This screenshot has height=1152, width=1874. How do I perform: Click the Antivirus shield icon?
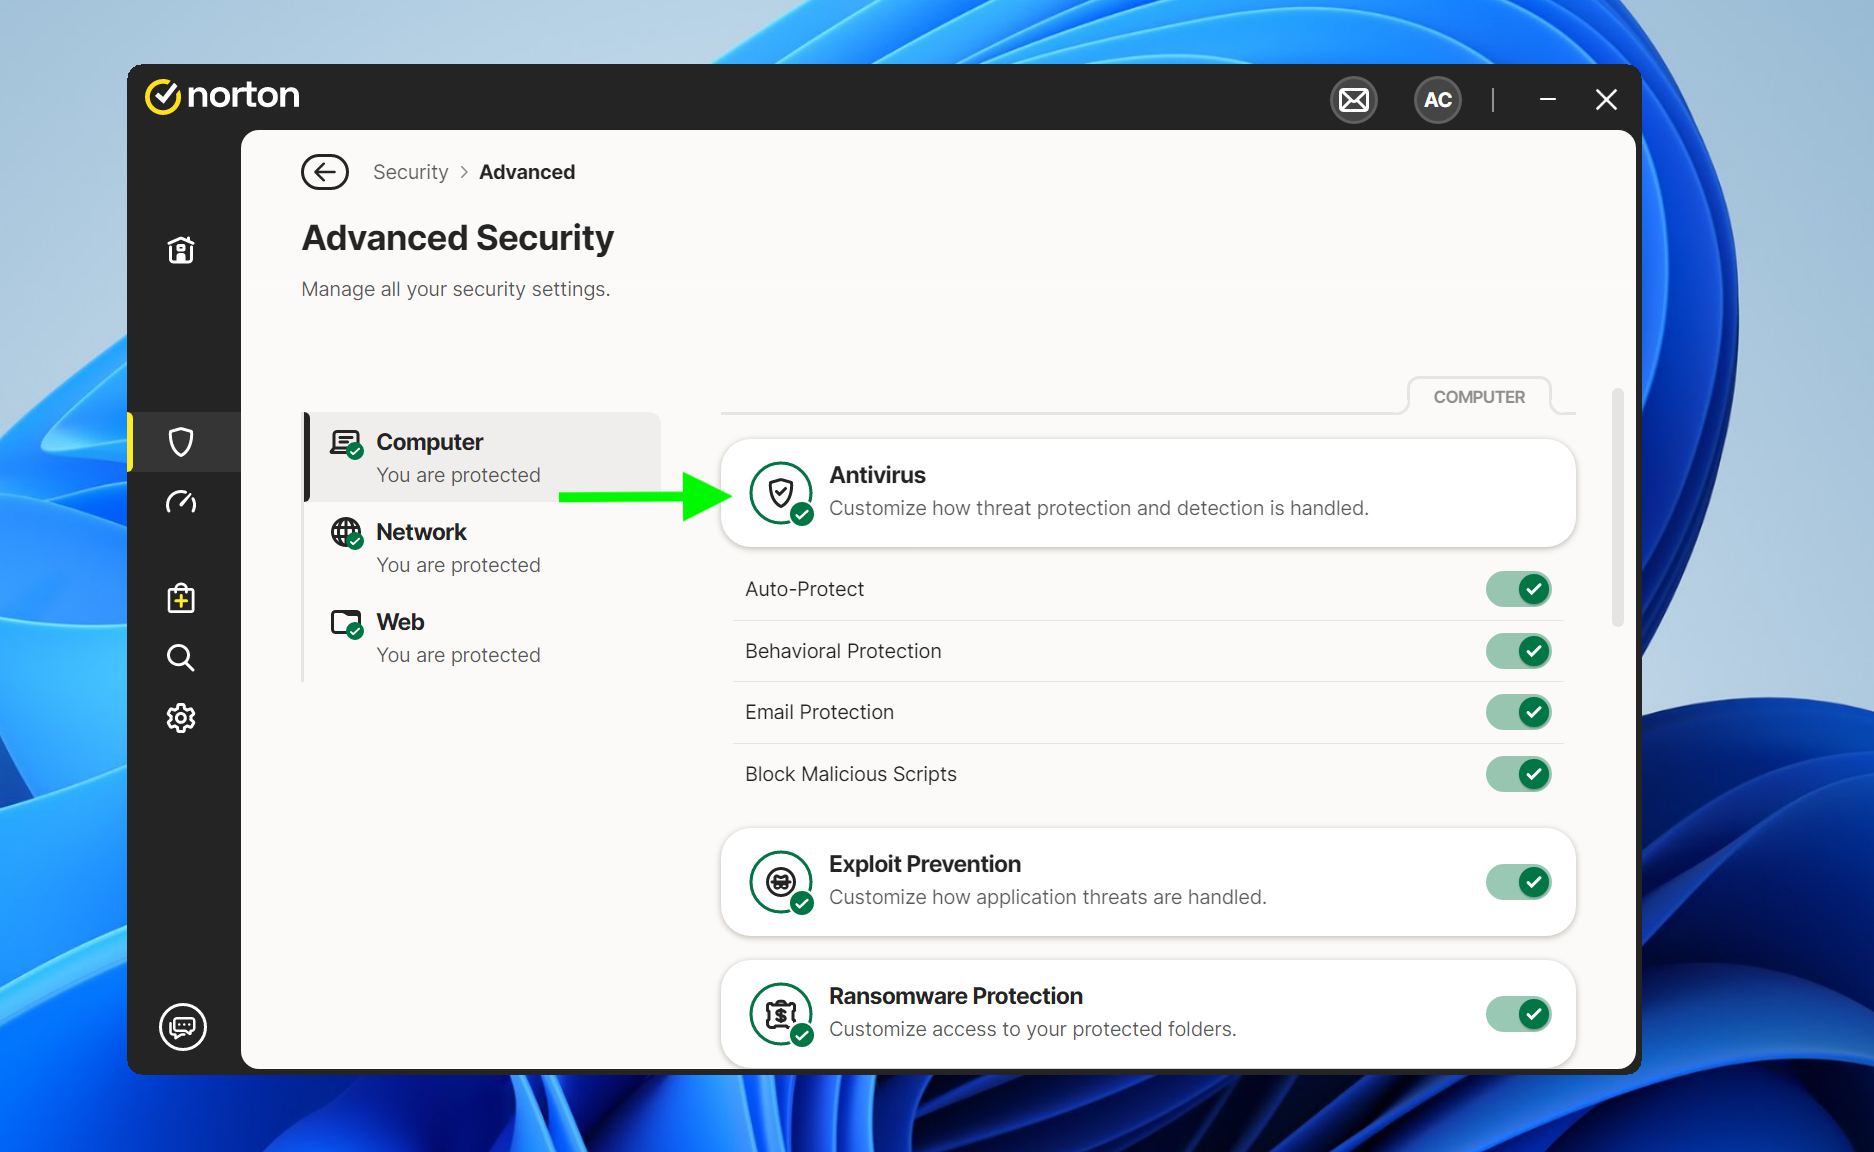(x=781, y=493)
